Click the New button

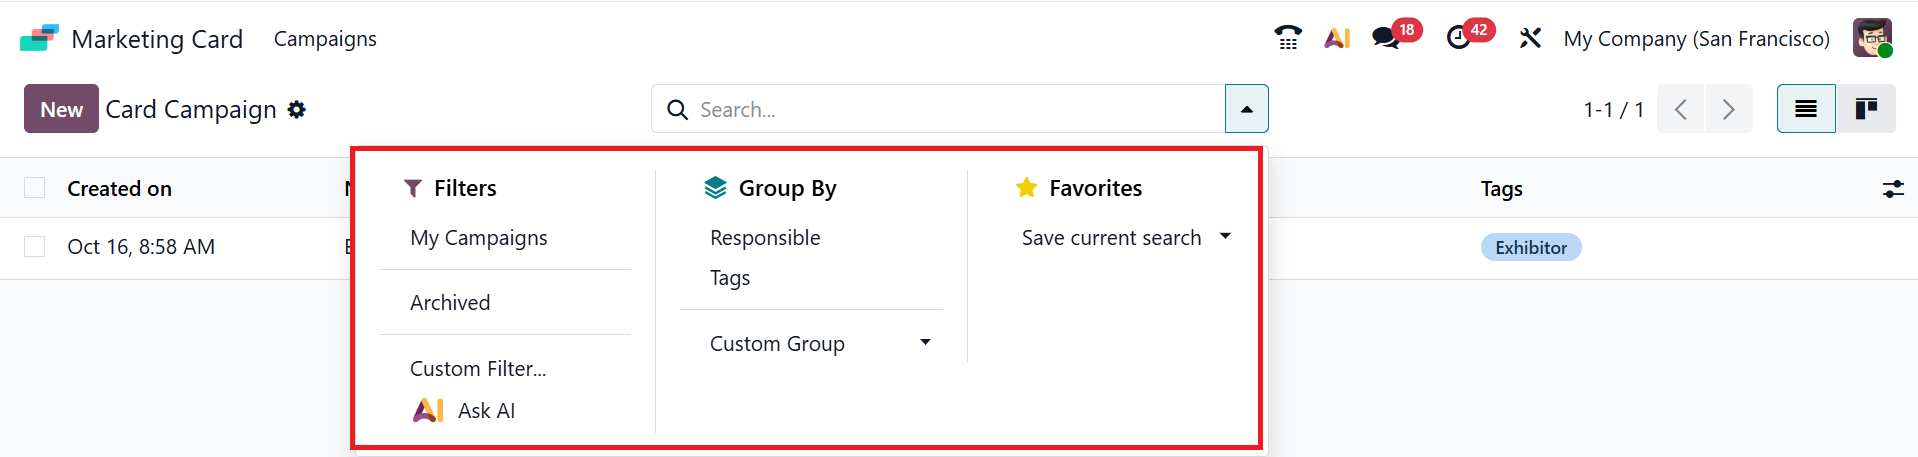click(x=61, y=109)
